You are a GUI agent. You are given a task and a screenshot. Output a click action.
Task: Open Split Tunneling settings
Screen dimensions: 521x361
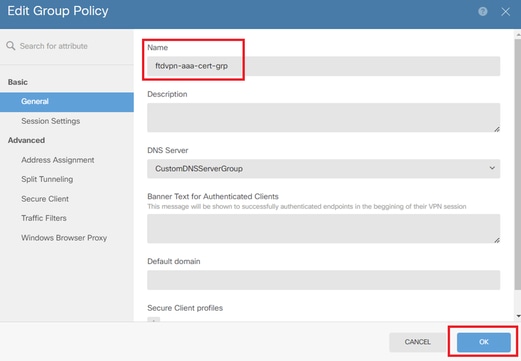pyautogui.click(x=47, y=179)
